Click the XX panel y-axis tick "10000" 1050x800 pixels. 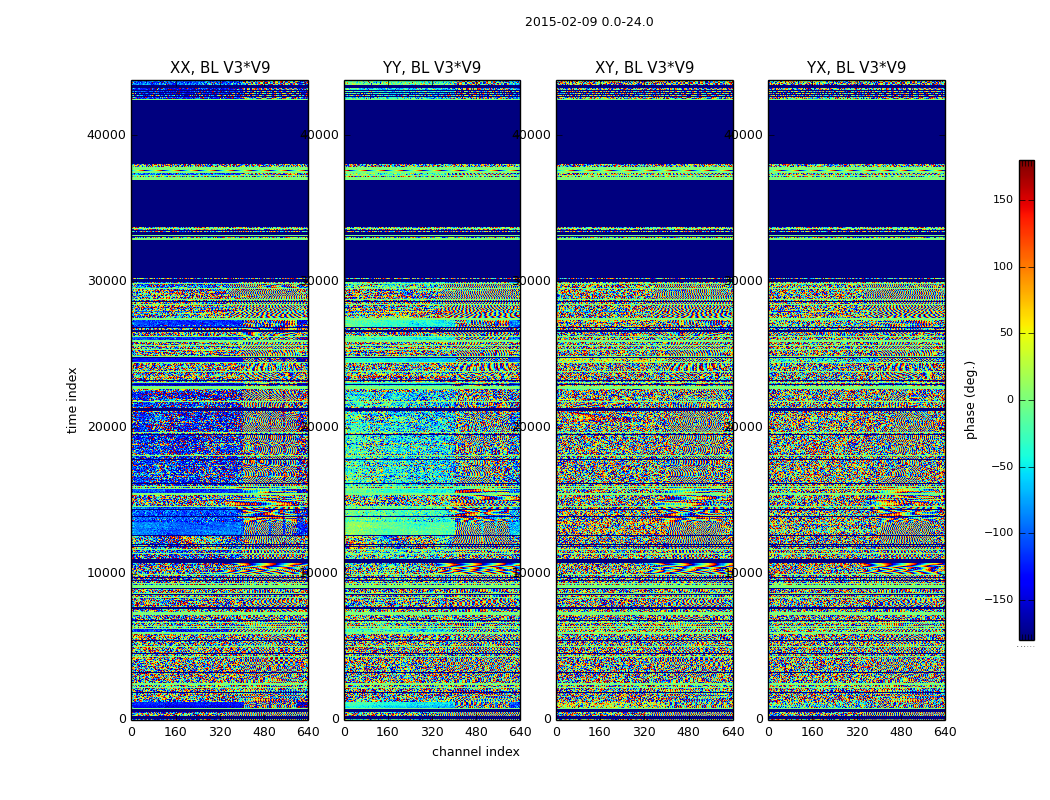click(x=106, y=572)
